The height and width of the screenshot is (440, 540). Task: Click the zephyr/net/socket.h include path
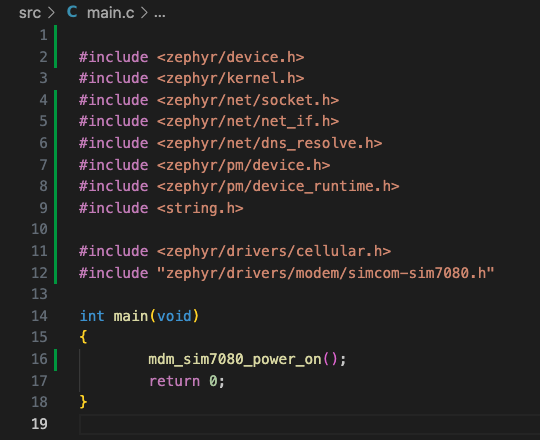tap(248, 100)
